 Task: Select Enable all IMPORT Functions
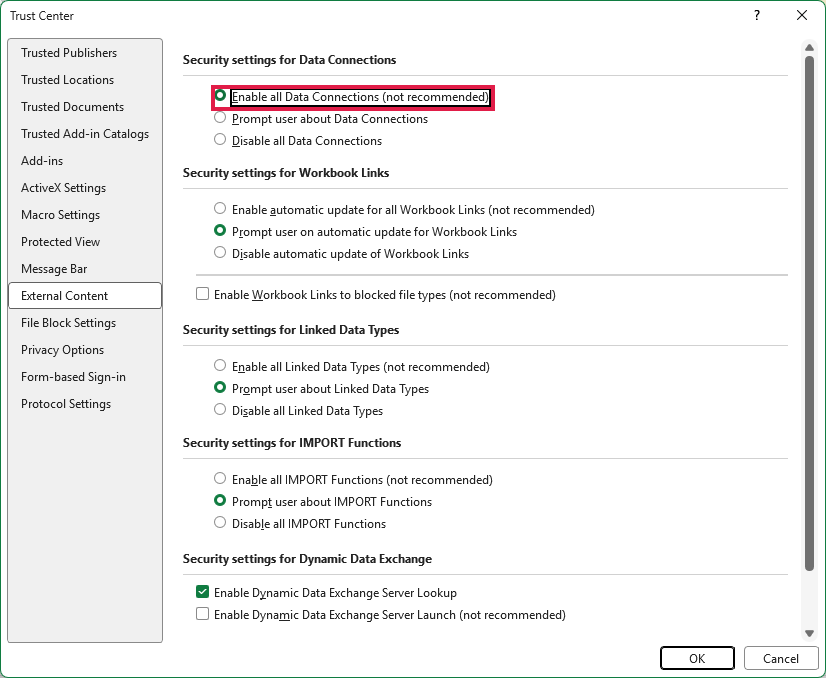(220, 478)
